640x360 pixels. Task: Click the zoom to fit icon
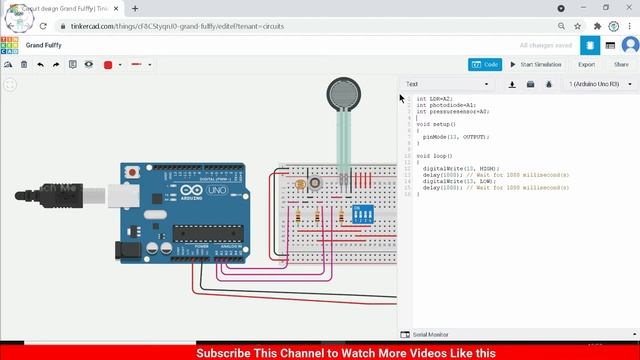(10, 84)
